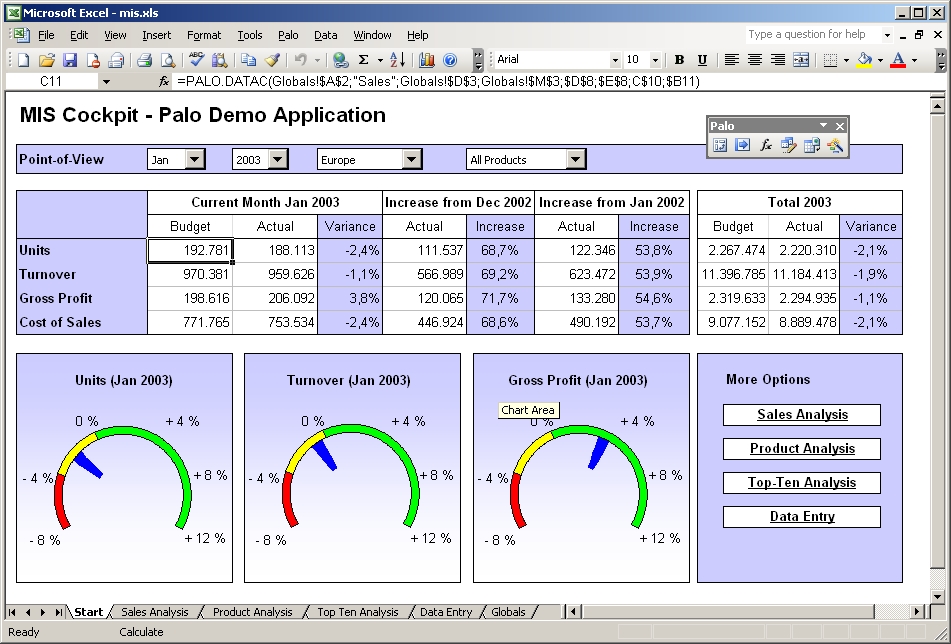Expand the Jan month dropdown
This screenshot has width=951, height=644.
click(195, 159)
